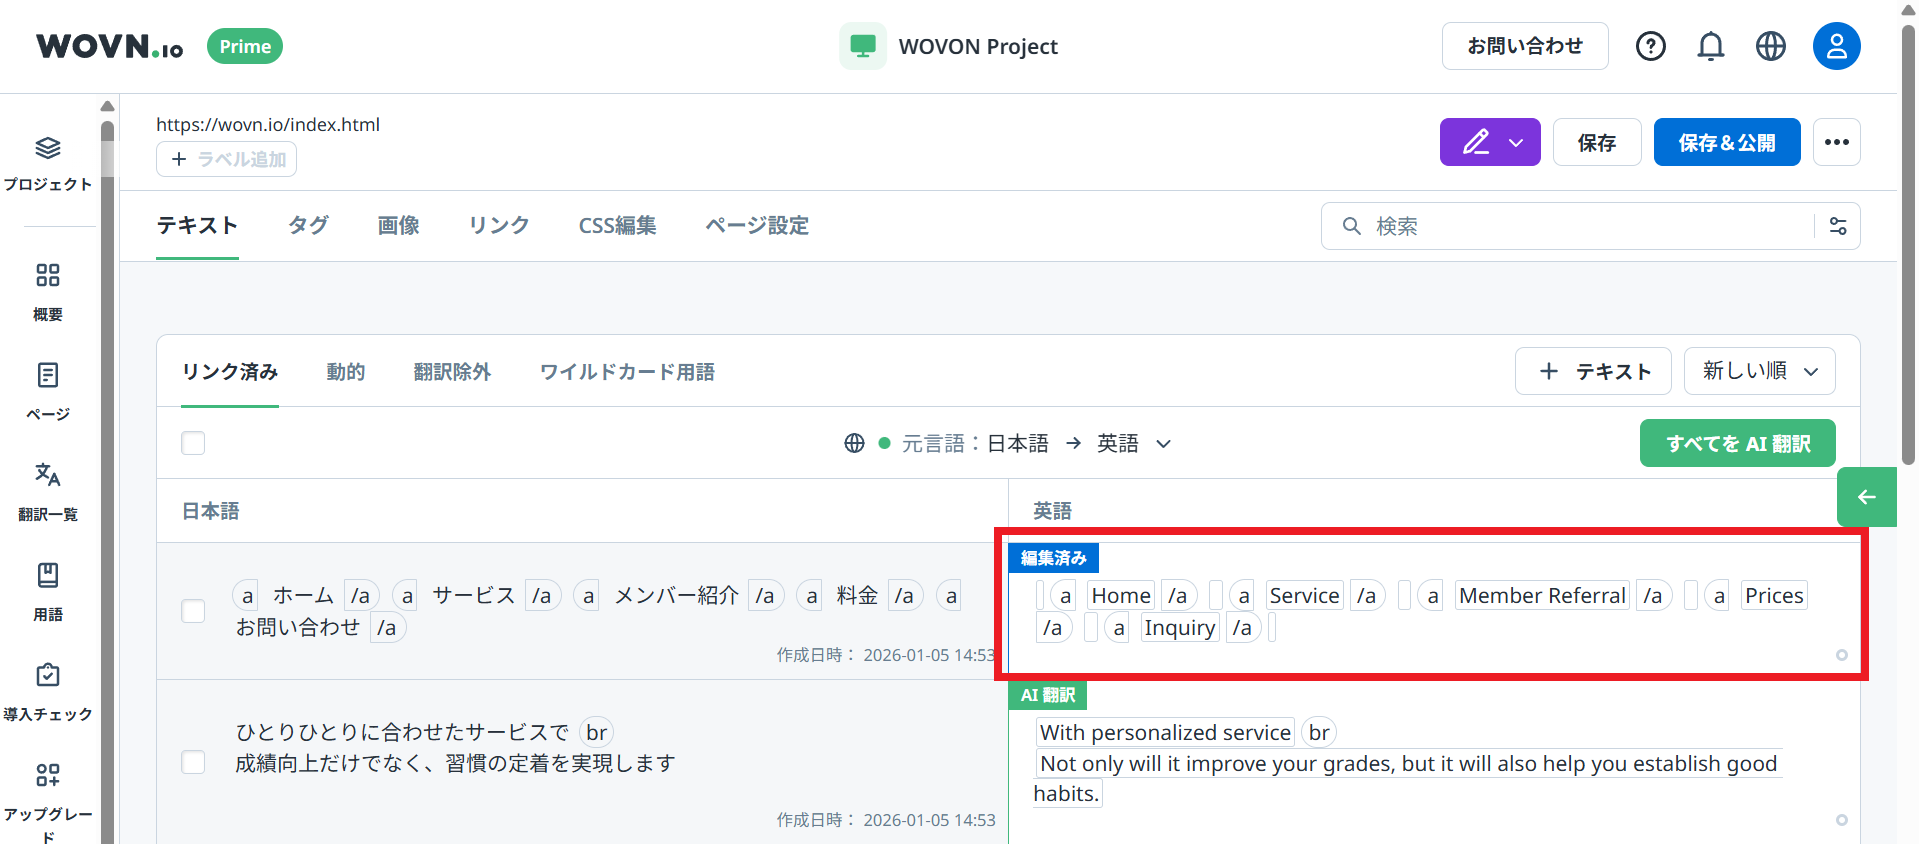
Task: Switch to the CSS編集 tab
Action: pyautogui.click(x=617, y=226)
